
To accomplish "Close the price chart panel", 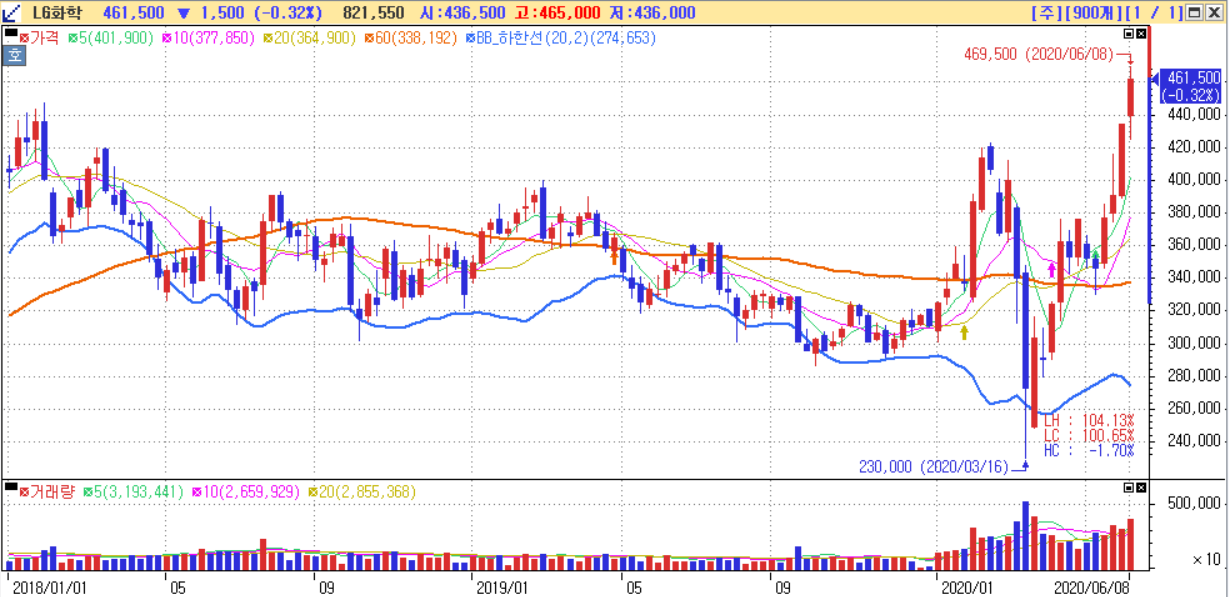I will click(x=1141, y=33).
